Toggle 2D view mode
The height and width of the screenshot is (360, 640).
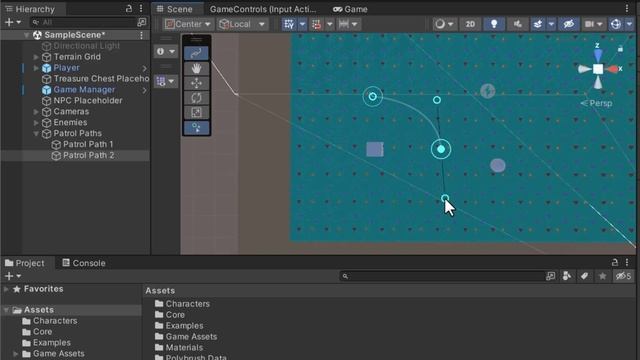tap(470, 24)
